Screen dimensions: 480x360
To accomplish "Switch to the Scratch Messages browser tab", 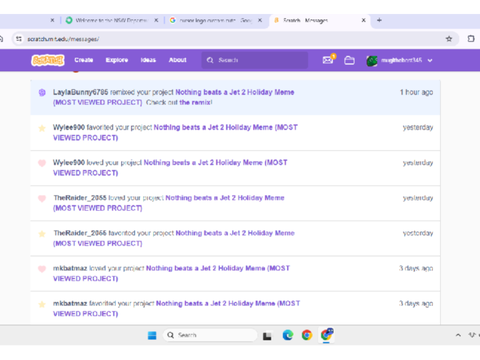I will pyautogui.click(x=318, y=20).
